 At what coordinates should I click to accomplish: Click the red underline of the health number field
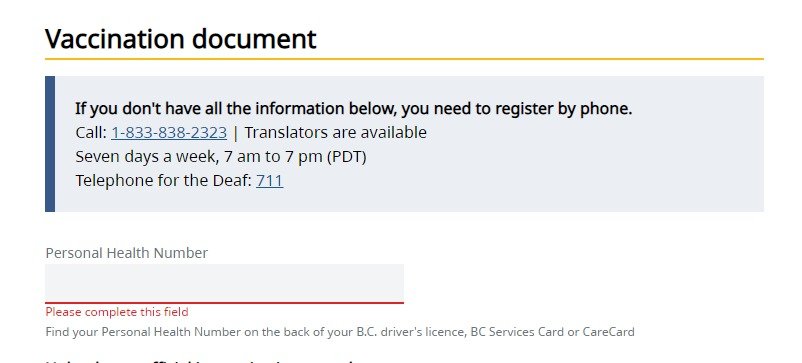click(x=225, y=303)
